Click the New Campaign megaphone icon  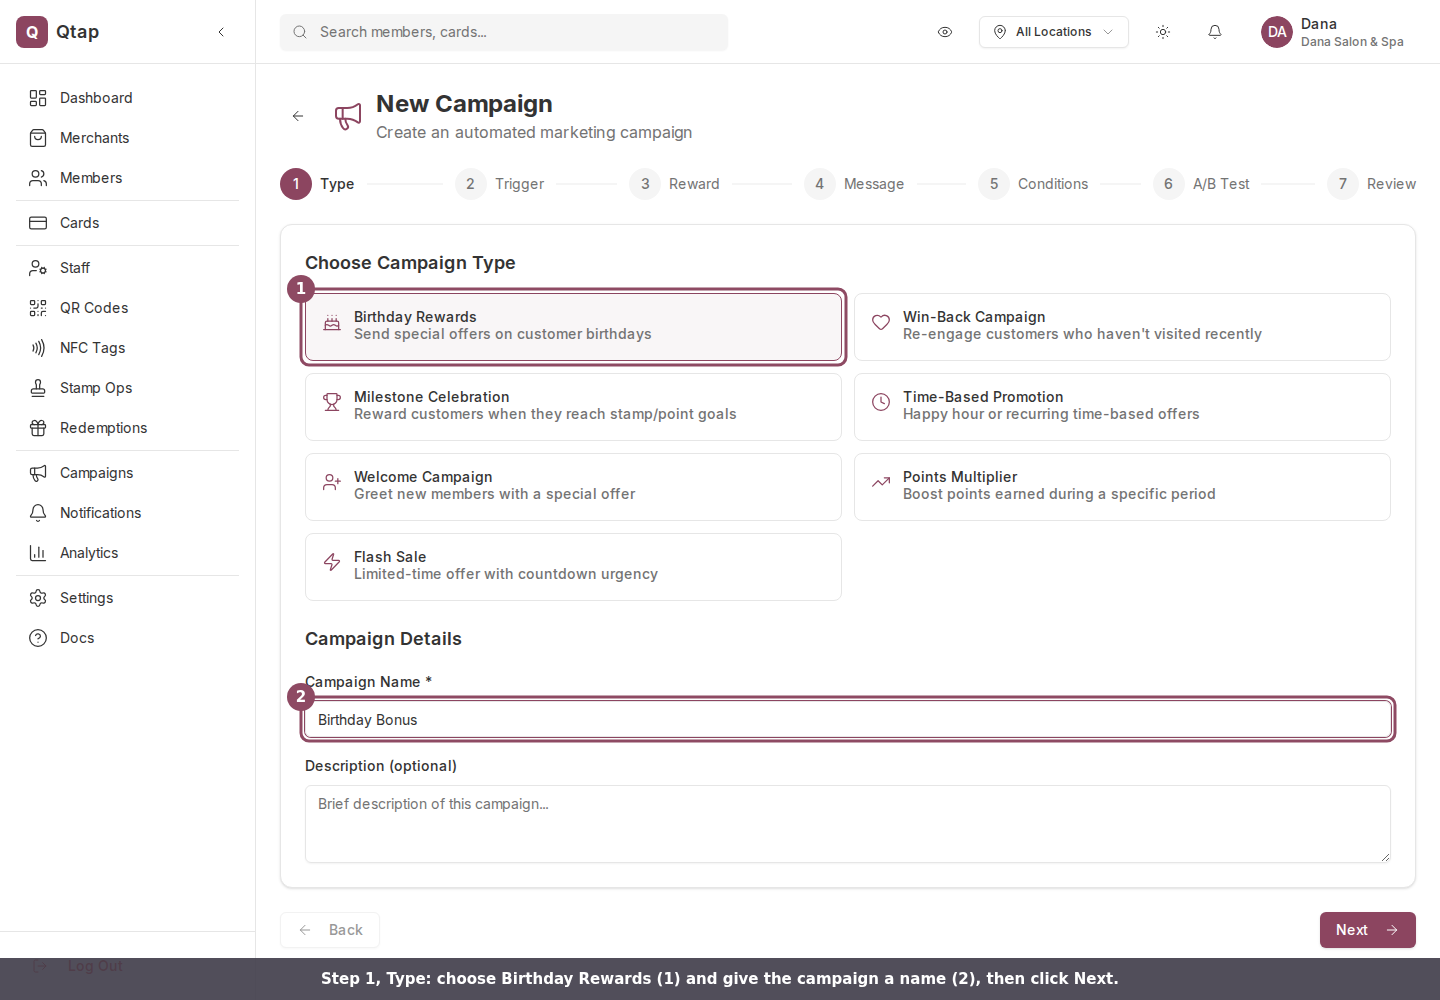tap(348, 116)
